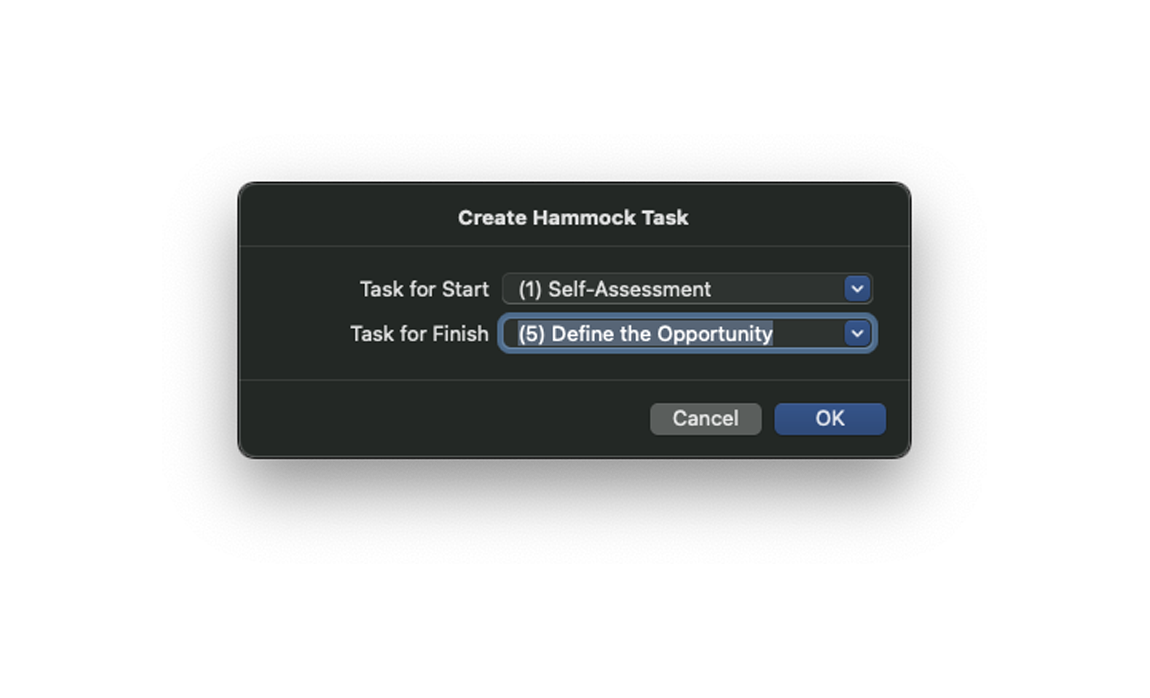Click the Task for Finish combo box field
The height and width of the screenshot is (698, 1150).
pos(687,334)
